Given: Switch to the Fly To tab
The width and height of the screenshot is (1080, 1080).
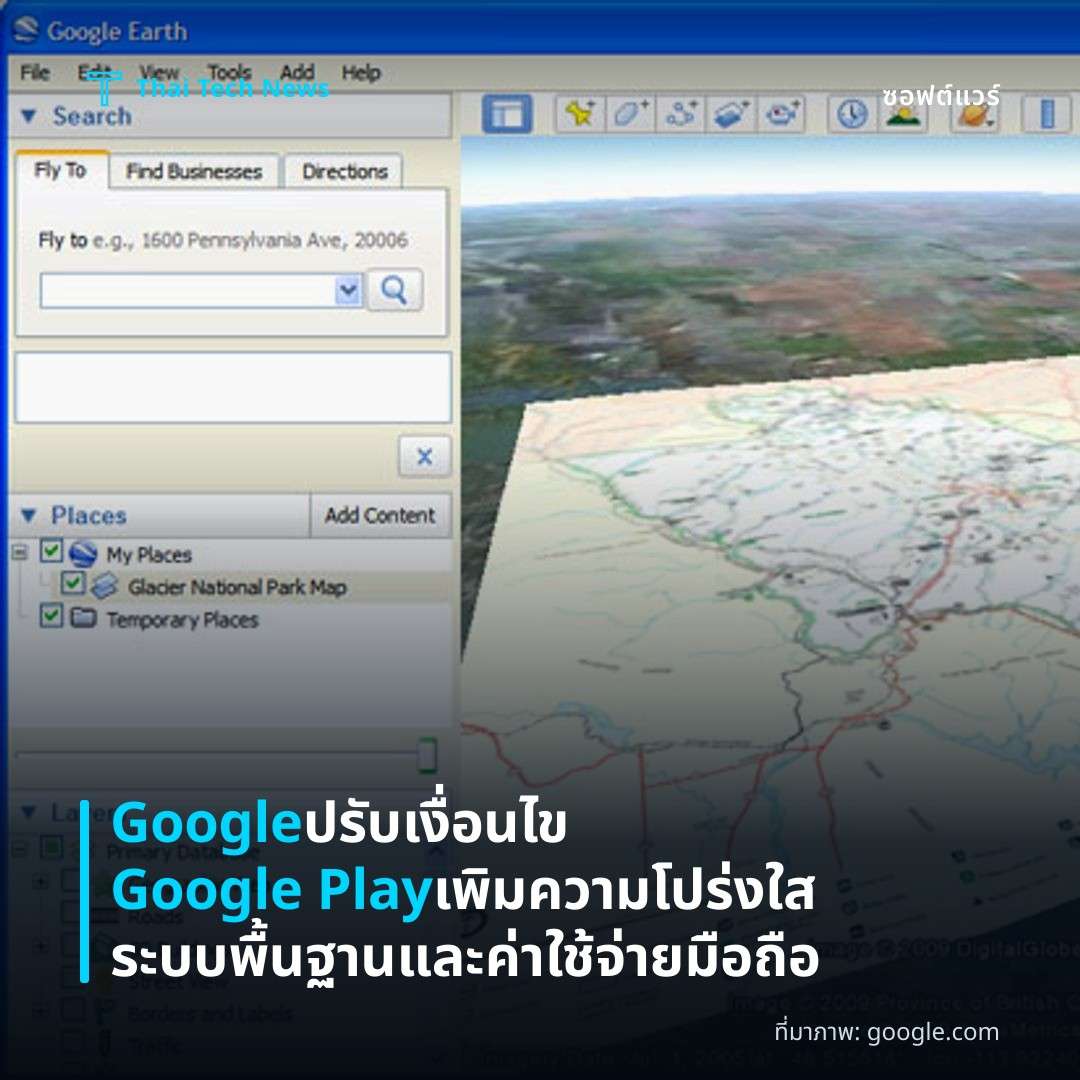Looking at the screenshot, I should [61, 169].
